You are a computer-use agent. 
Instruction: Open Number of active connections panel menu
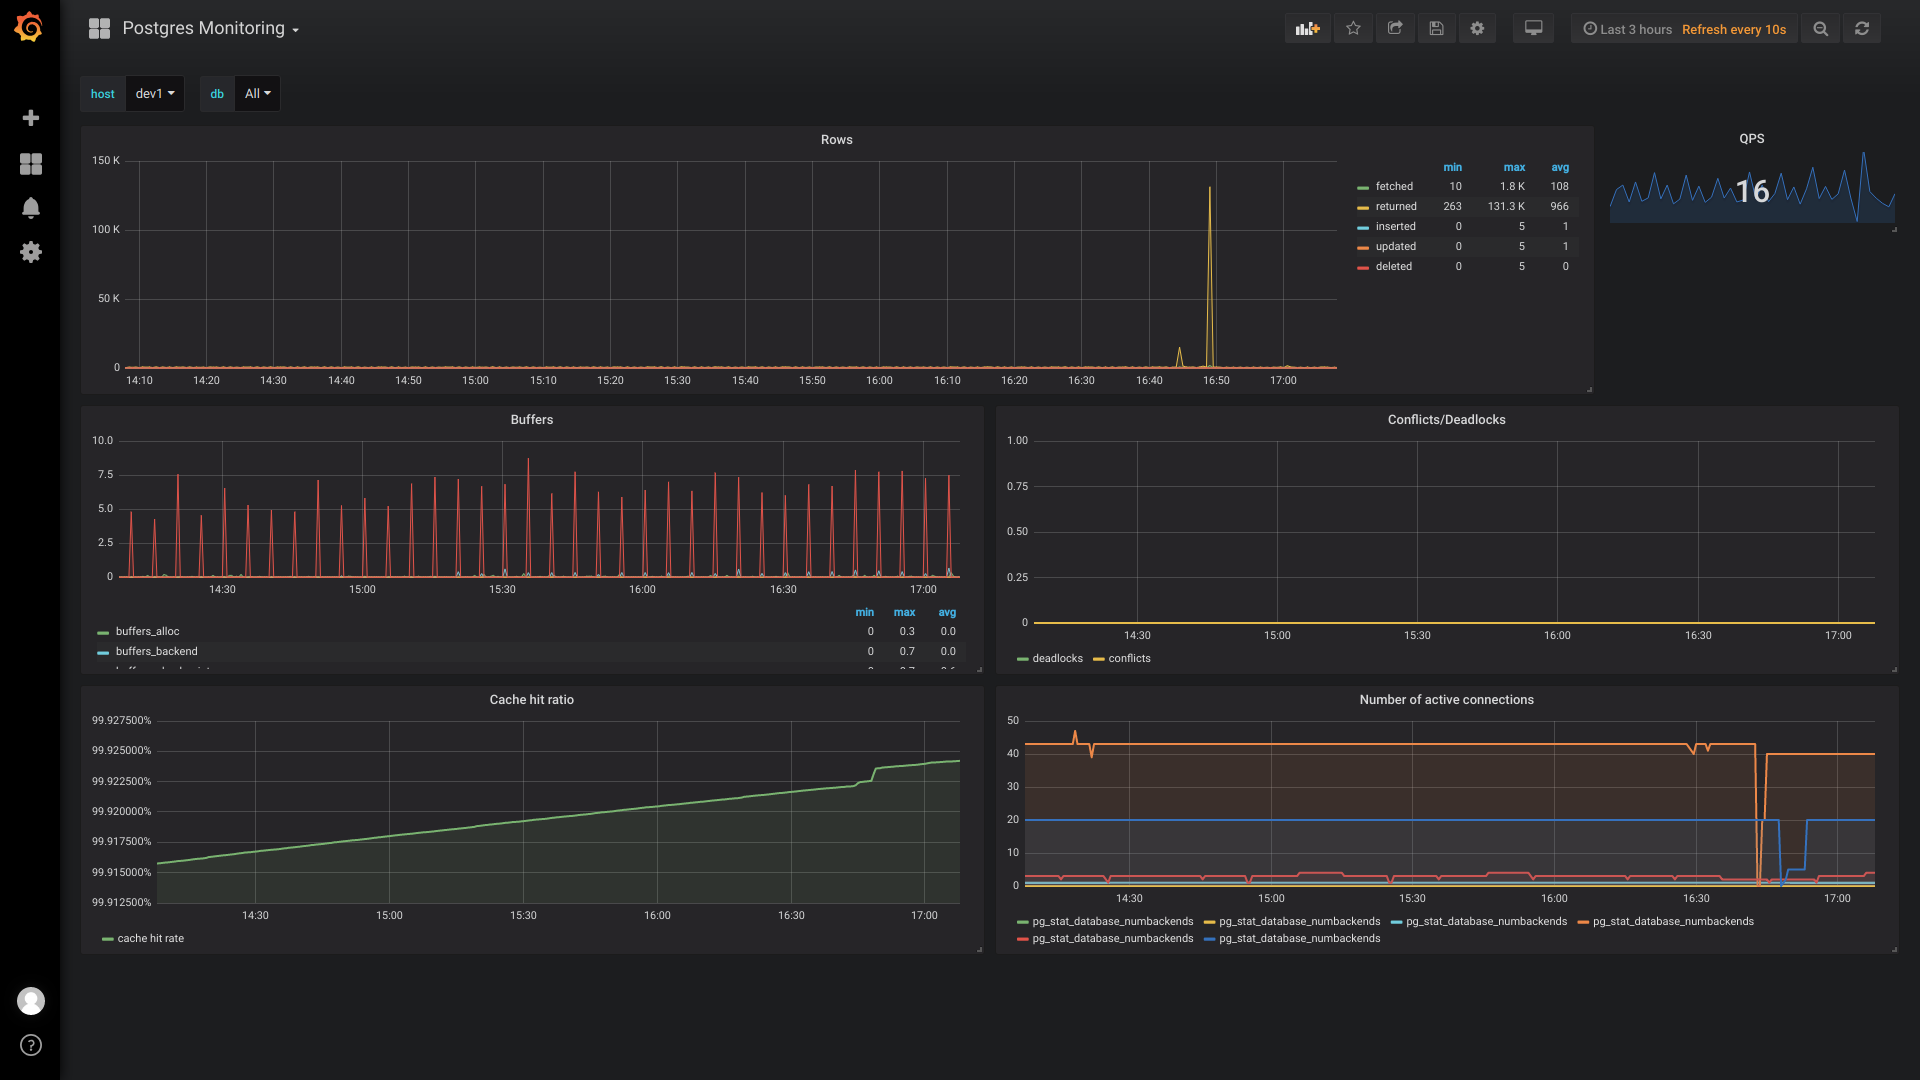tap(1446, 699)
